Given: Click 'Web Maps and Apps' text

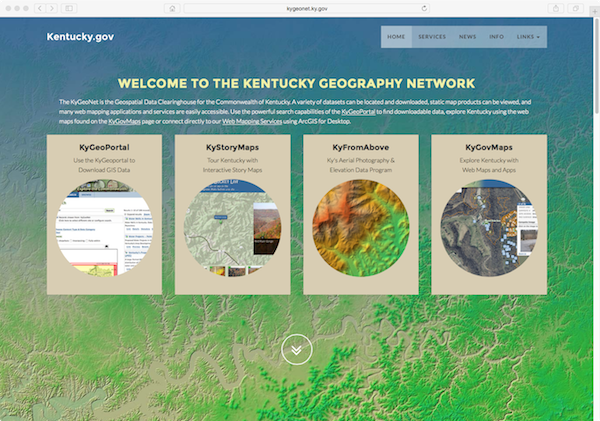Looking at the screenshot, I should [x=489, y=170].
